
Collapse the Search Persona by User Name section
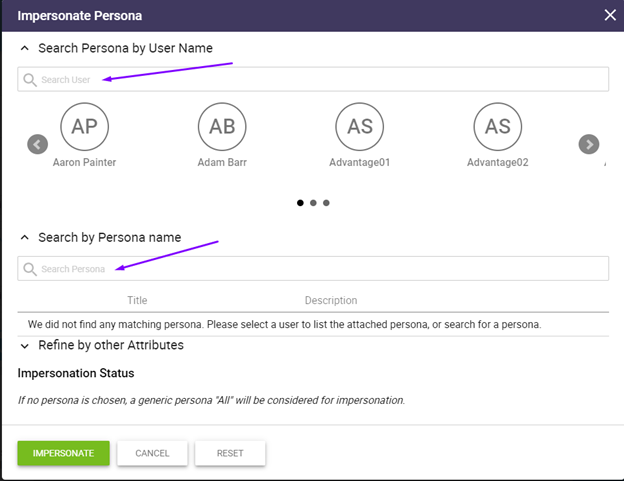[x=24, y=48]
